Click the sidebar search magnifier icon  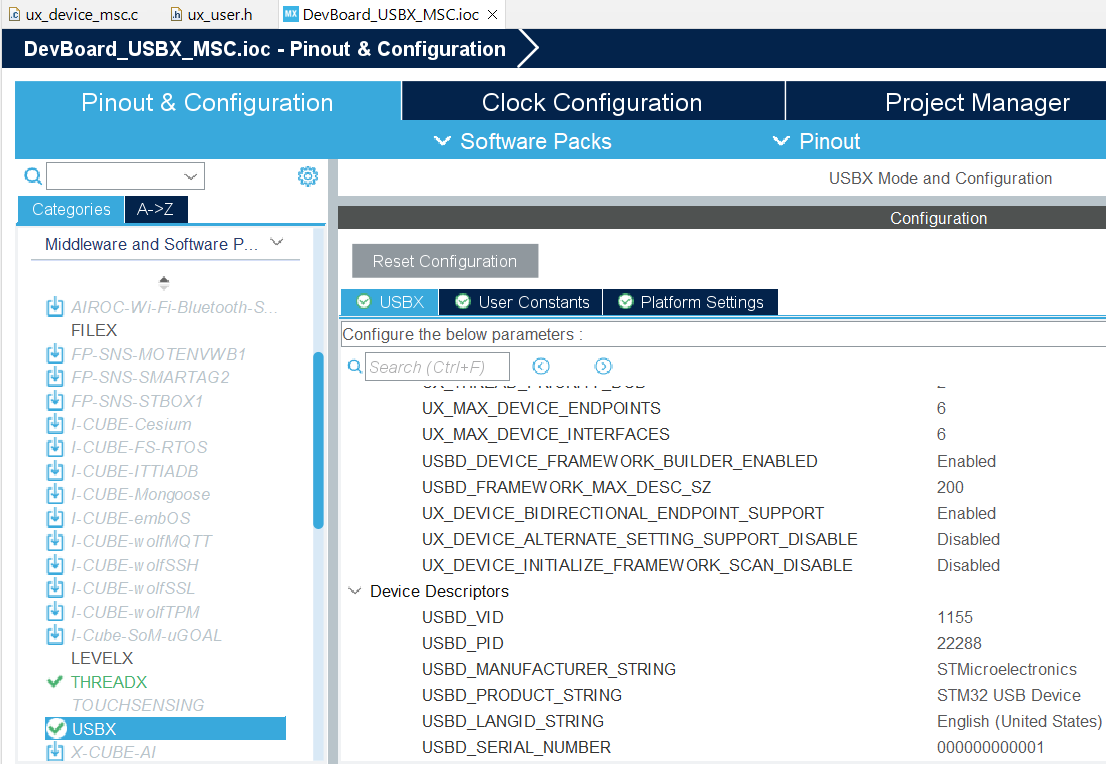coord(33,176)
